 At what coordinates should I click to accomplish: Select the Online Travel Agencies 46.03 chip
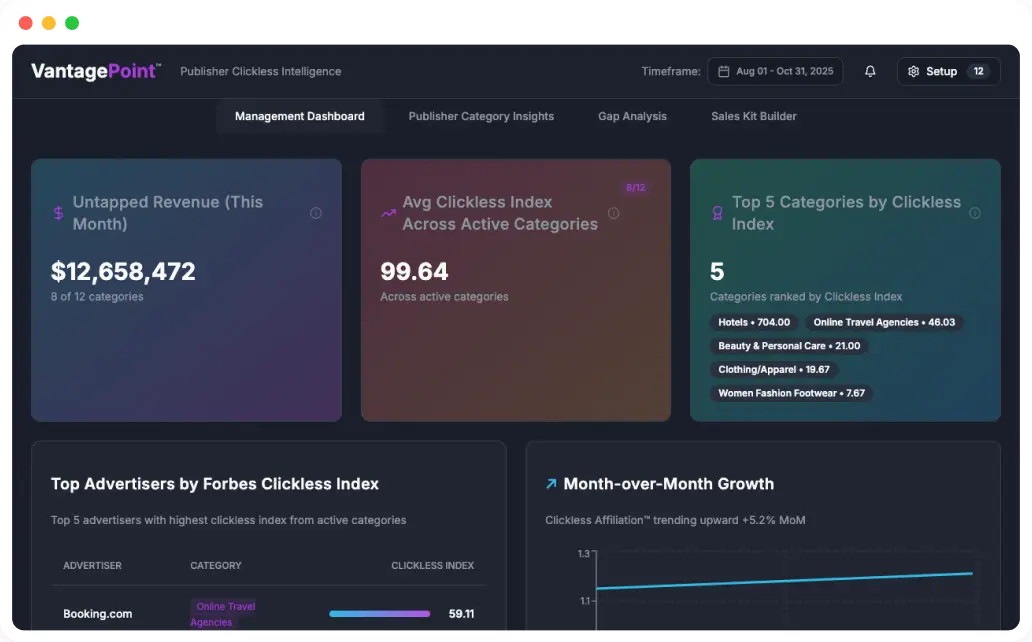(884, 322)
